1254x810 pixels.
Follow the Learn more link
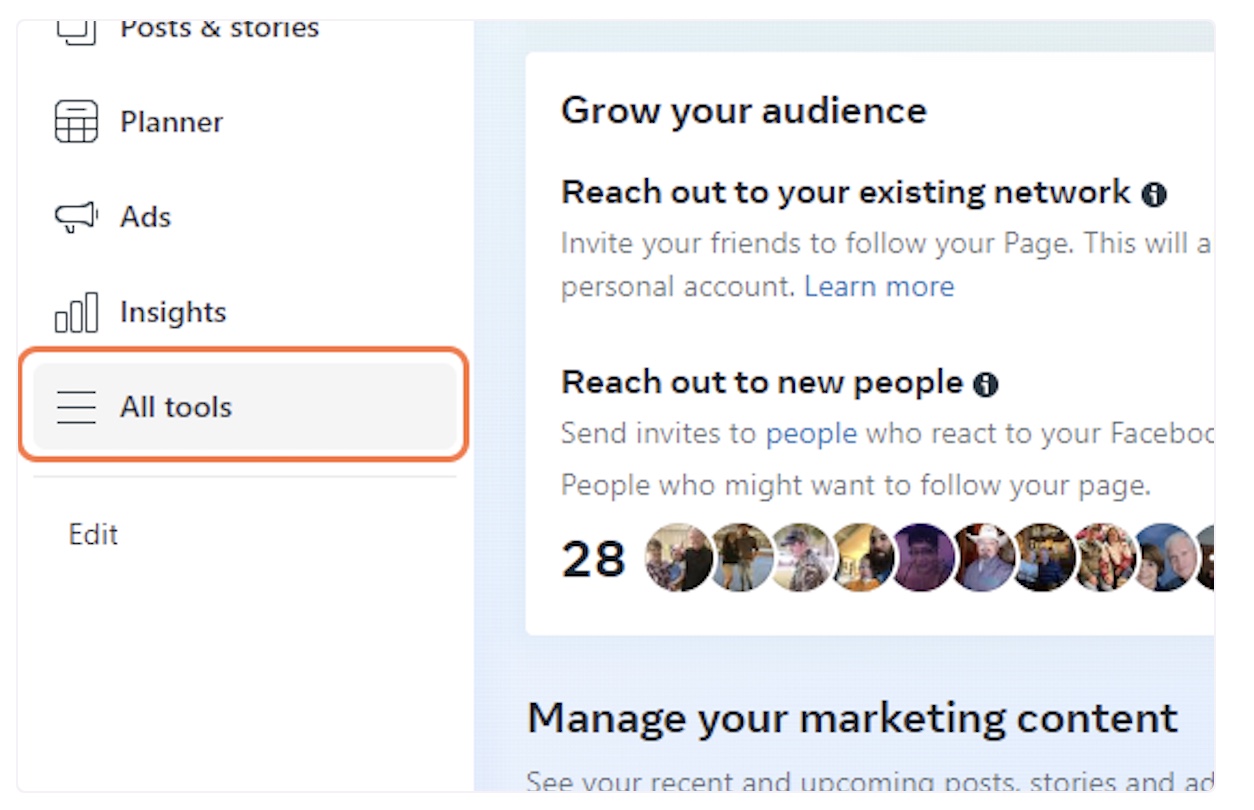[879, 287]
